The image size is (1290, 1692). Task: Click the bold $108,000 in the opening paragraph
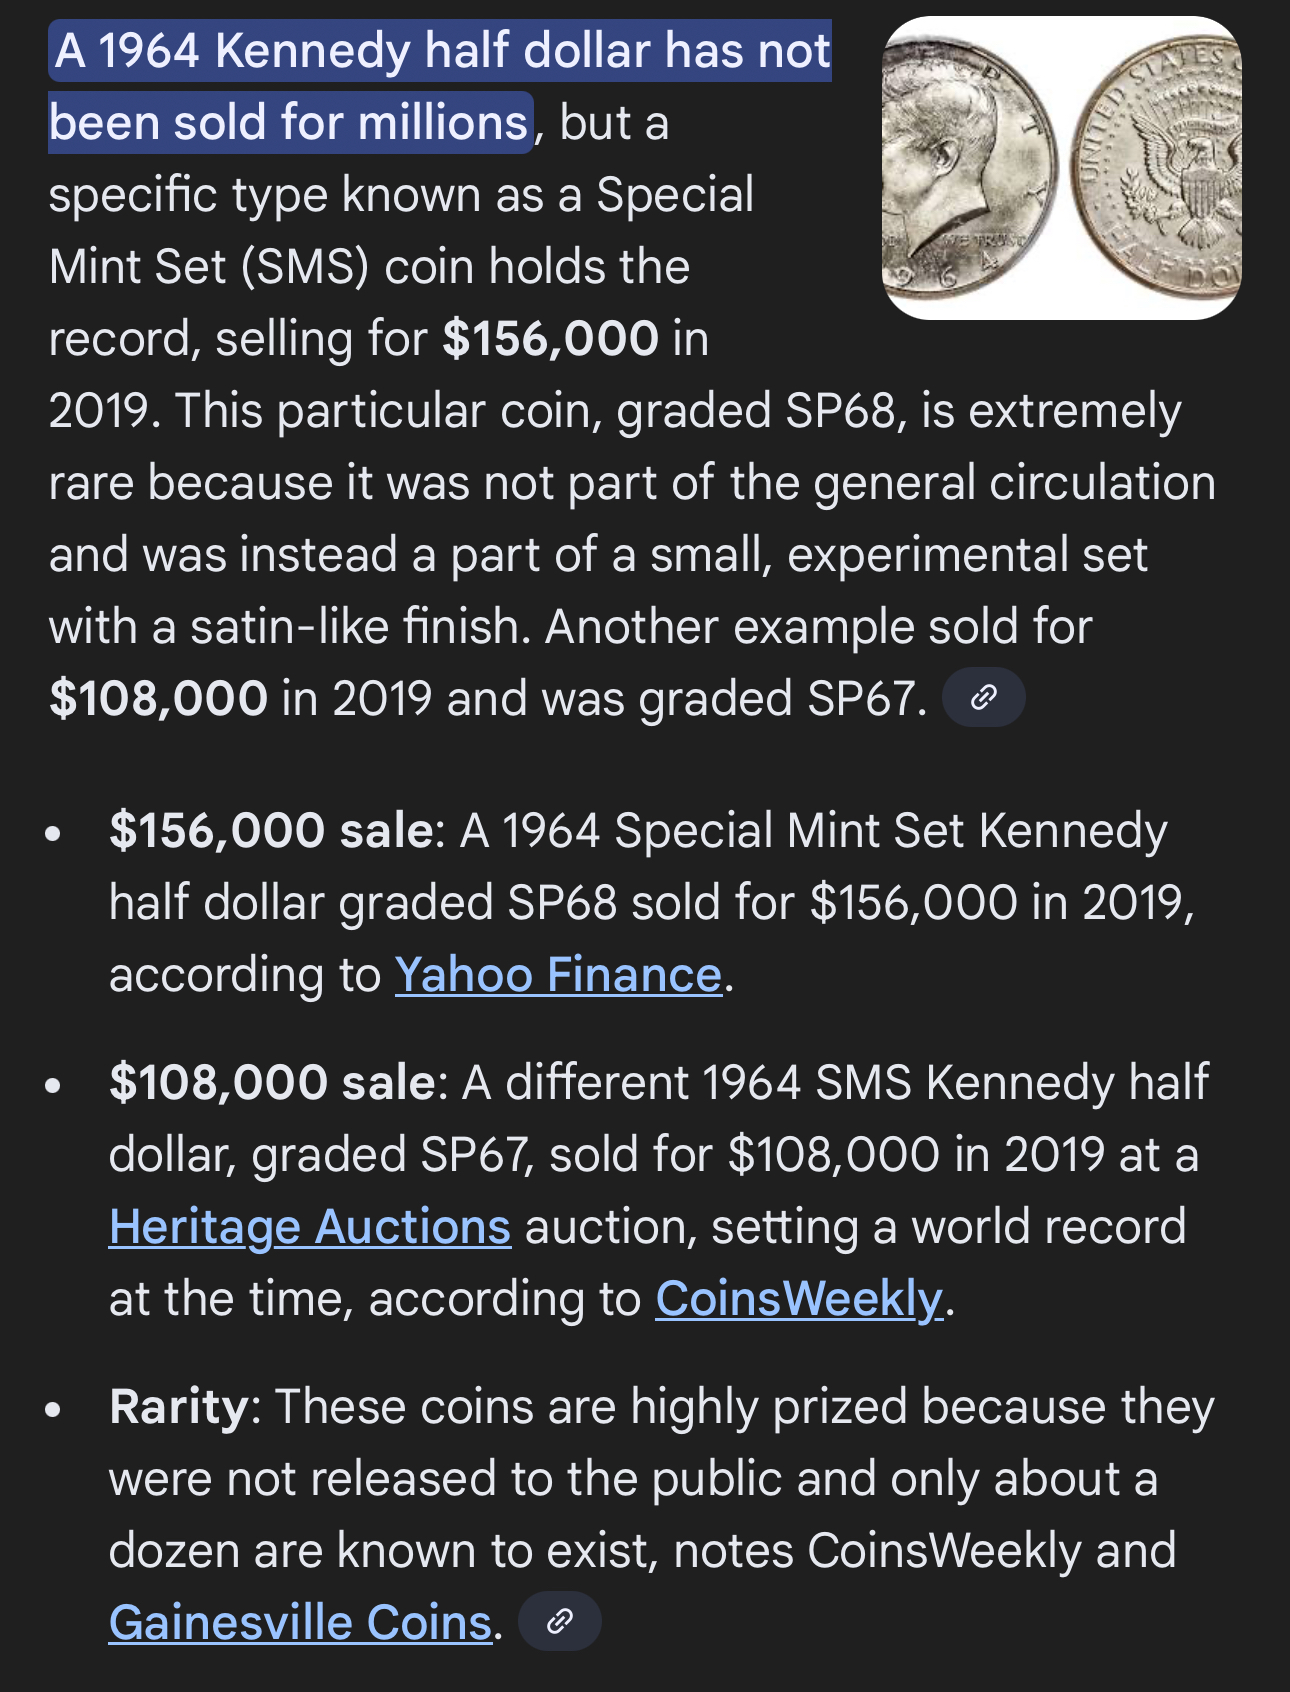tap(158, 698)
